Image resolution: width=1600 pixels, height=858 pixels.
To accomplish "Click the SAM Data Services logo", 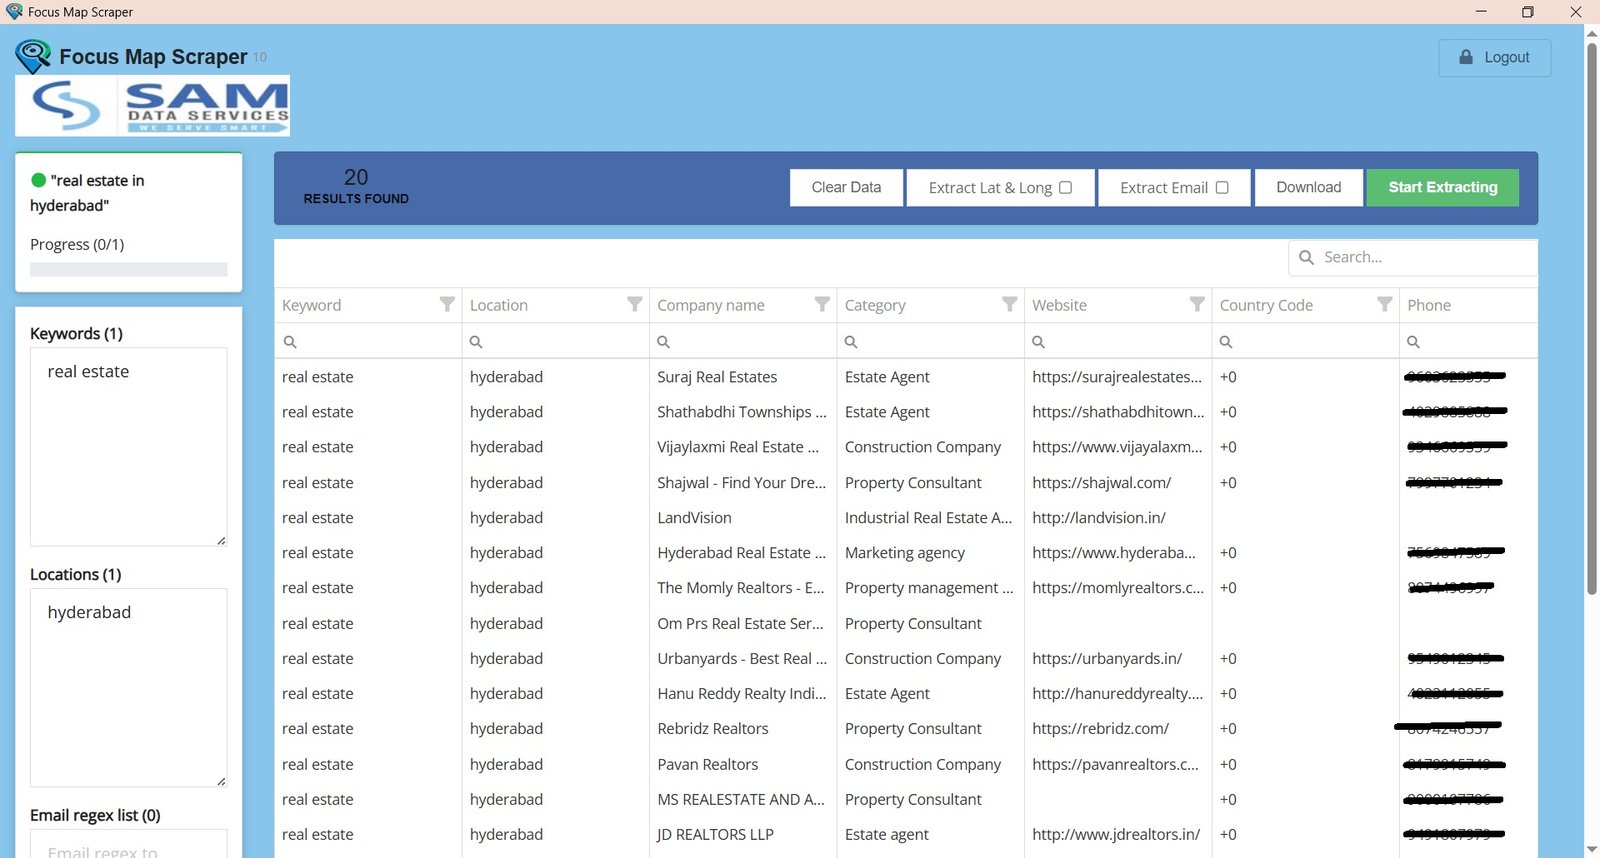I will tap(153, 106).
